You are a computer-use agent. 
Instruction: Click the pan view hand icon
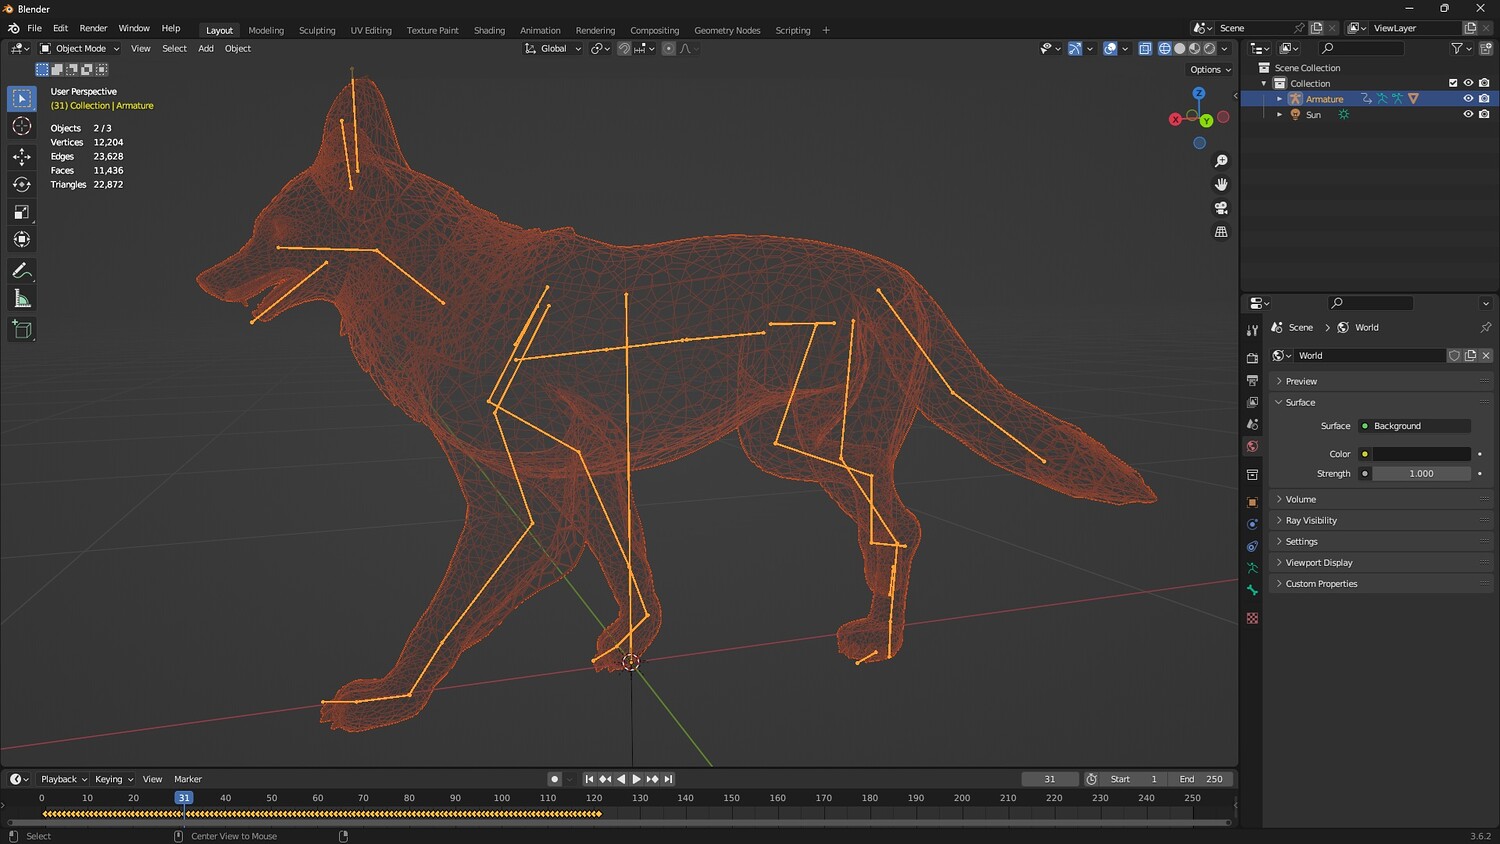coord(1221,184)
